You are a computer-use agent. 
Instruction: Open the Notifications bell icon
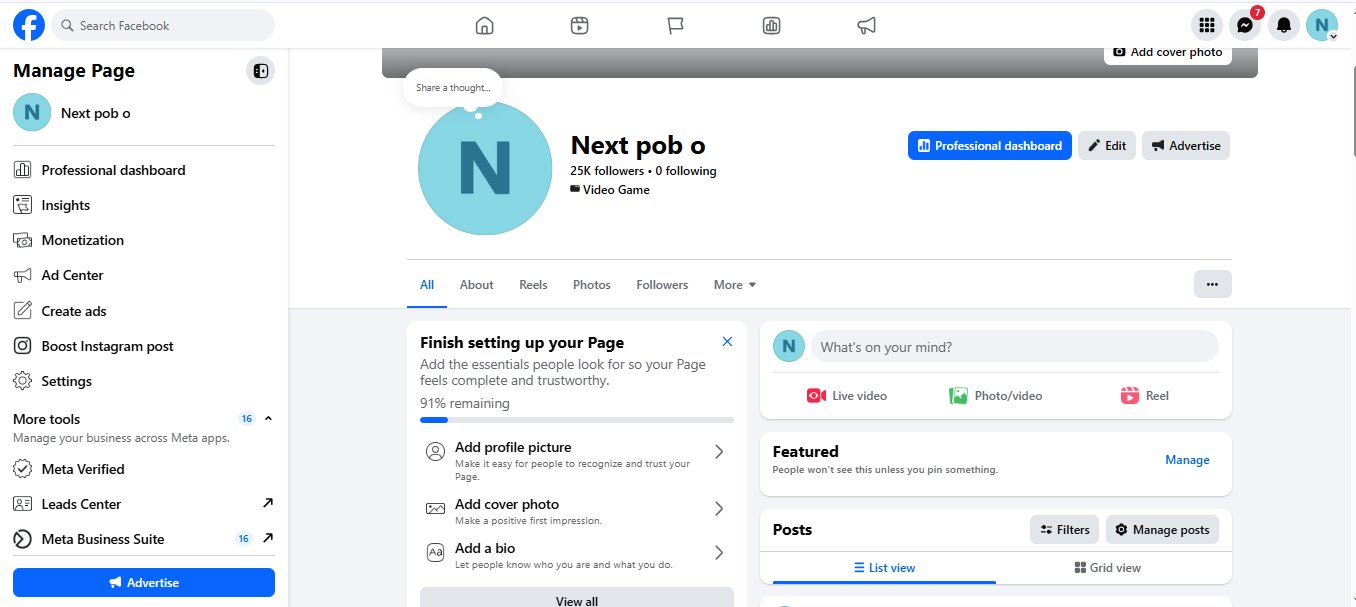1284,25
